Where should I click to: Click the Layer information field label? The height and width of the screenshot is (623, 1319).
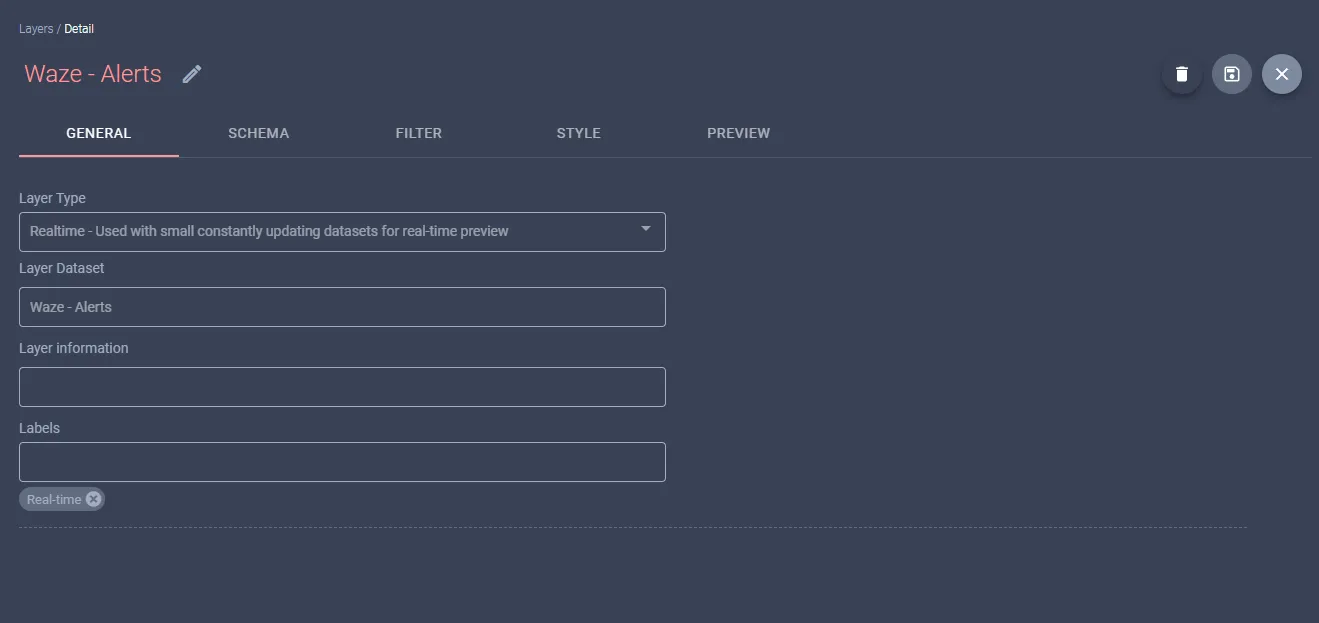(74, 348)
